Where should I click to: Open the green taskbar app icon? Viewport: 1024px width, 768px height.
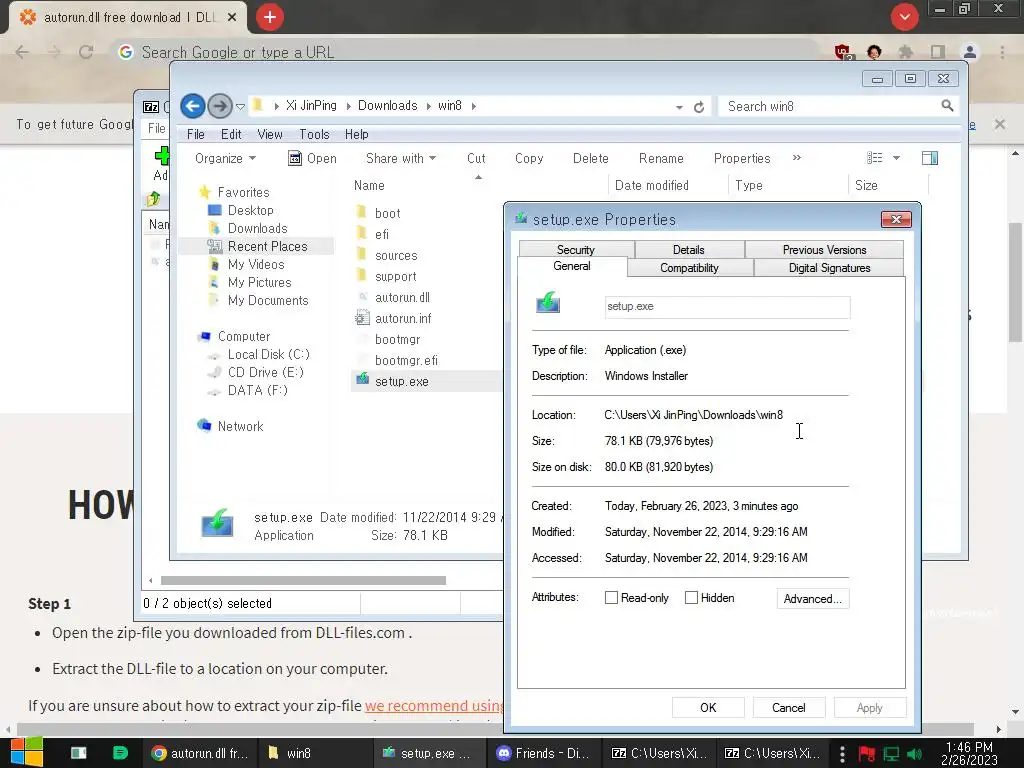[120, 753]
